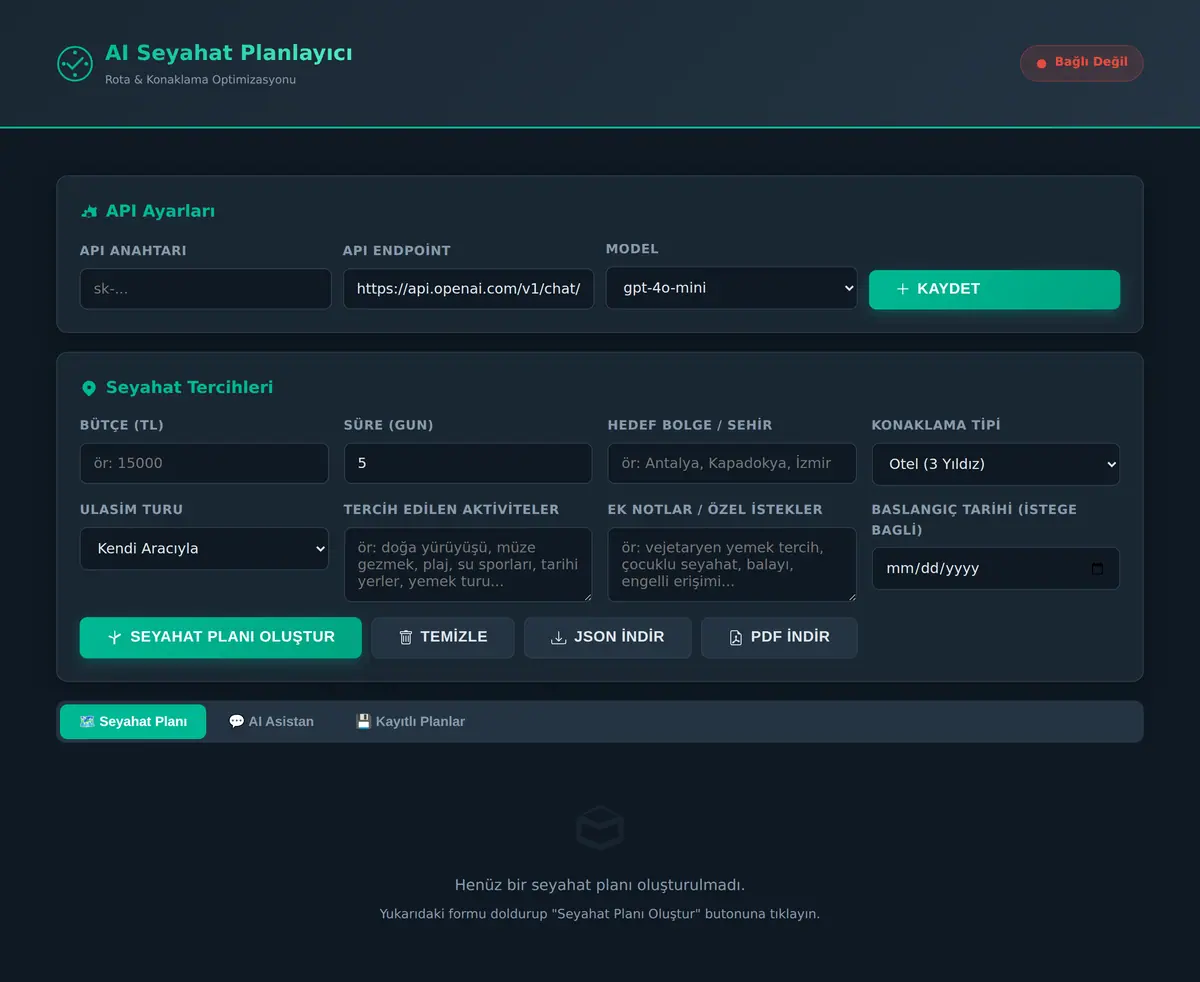Focus the API ANAHTARI input field
This screenshot has width=1200, height=982.
click(x=205, y=288)
